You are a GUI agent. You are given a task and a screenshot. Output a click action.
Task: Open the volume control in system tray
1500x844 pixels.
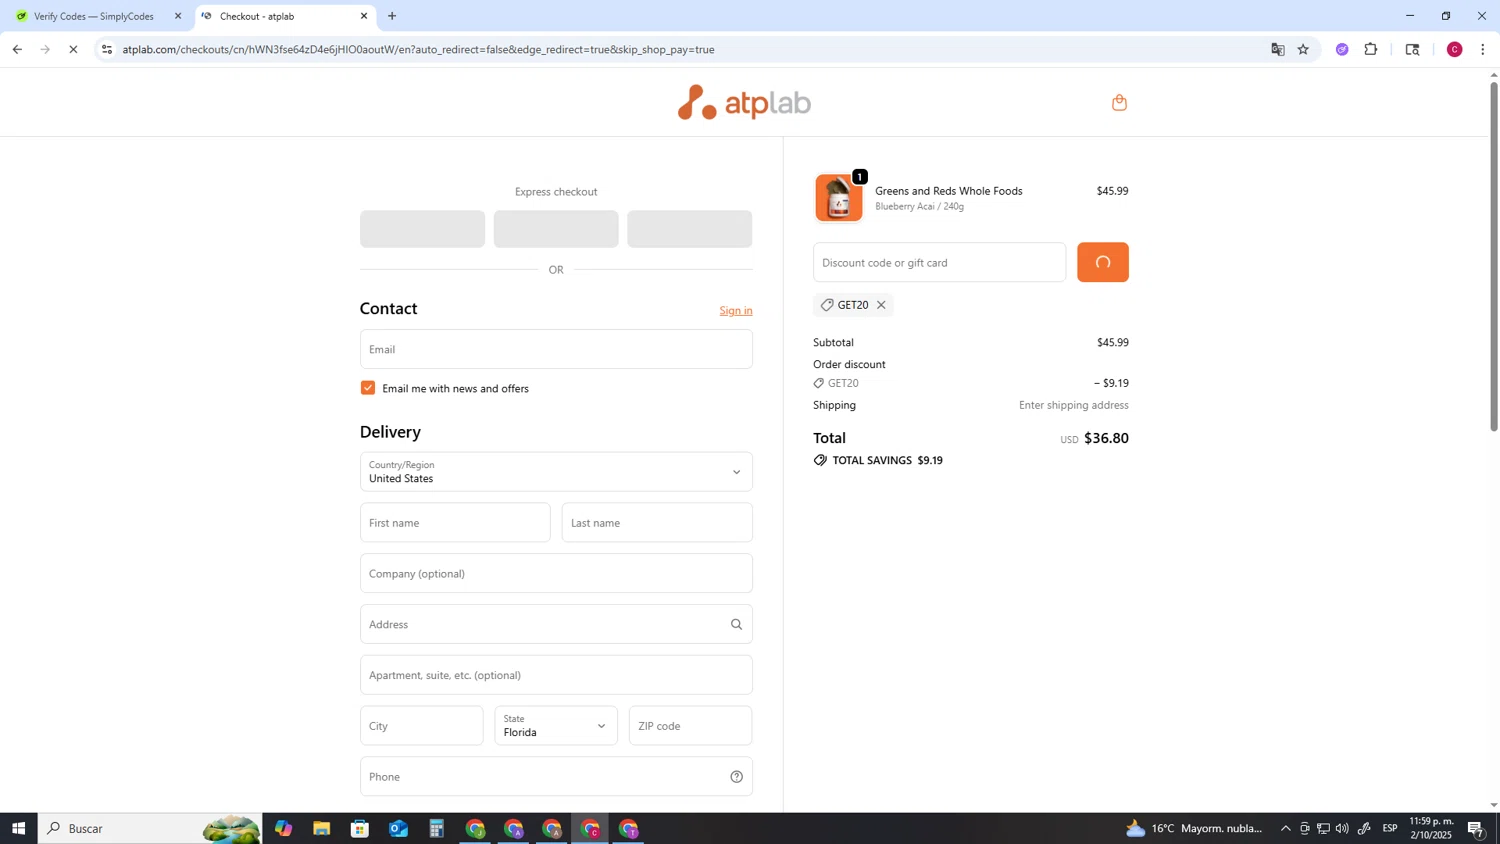(1342, 829)
